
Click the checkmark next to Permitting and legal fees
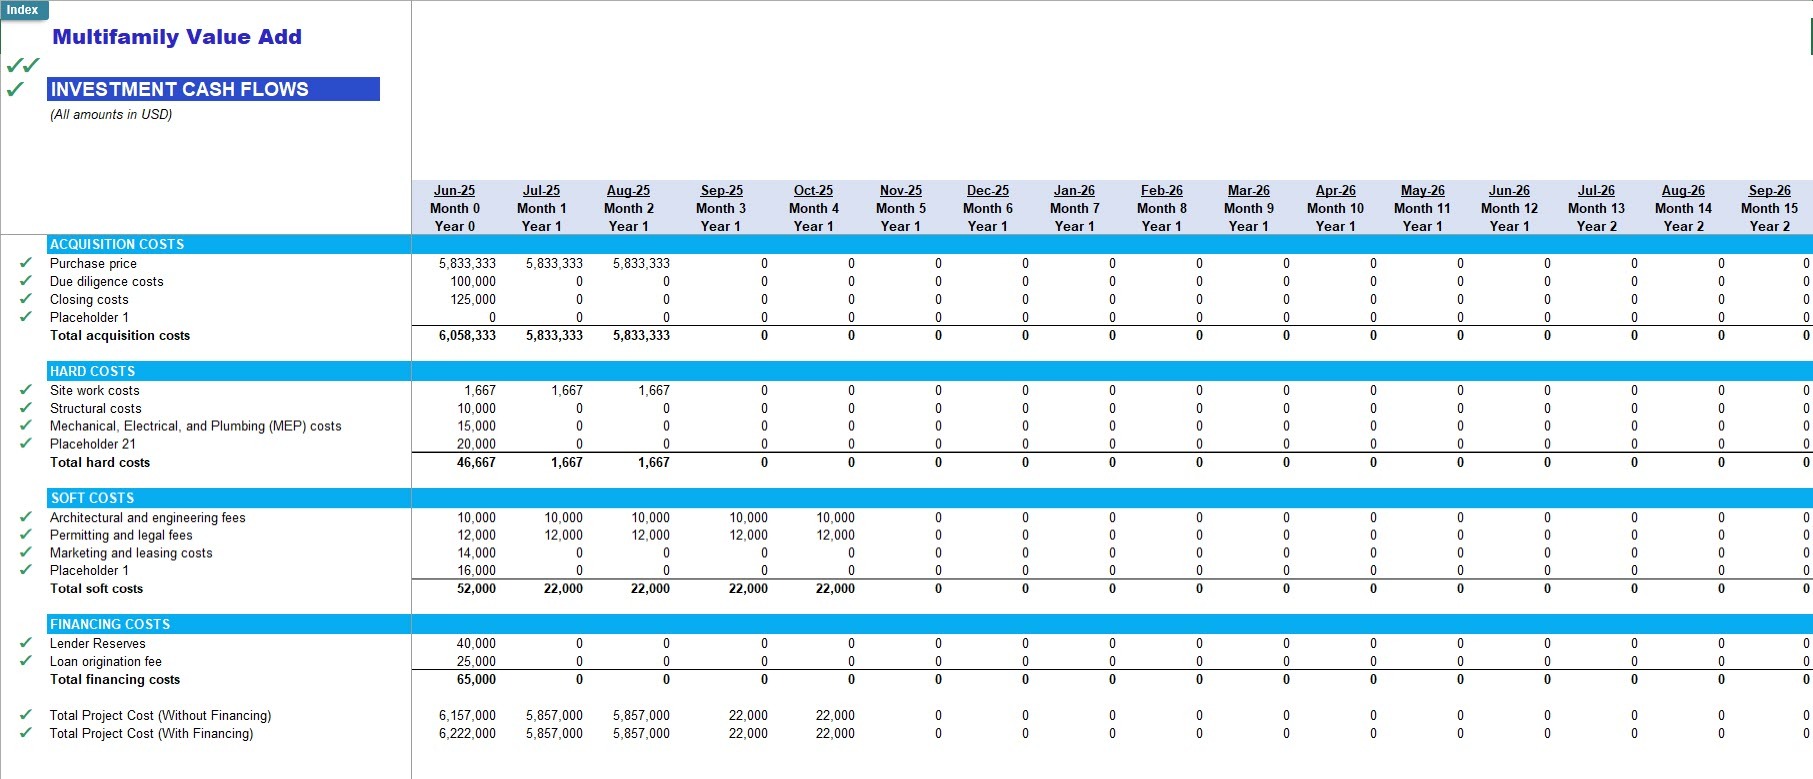click(x=26, y=535)
